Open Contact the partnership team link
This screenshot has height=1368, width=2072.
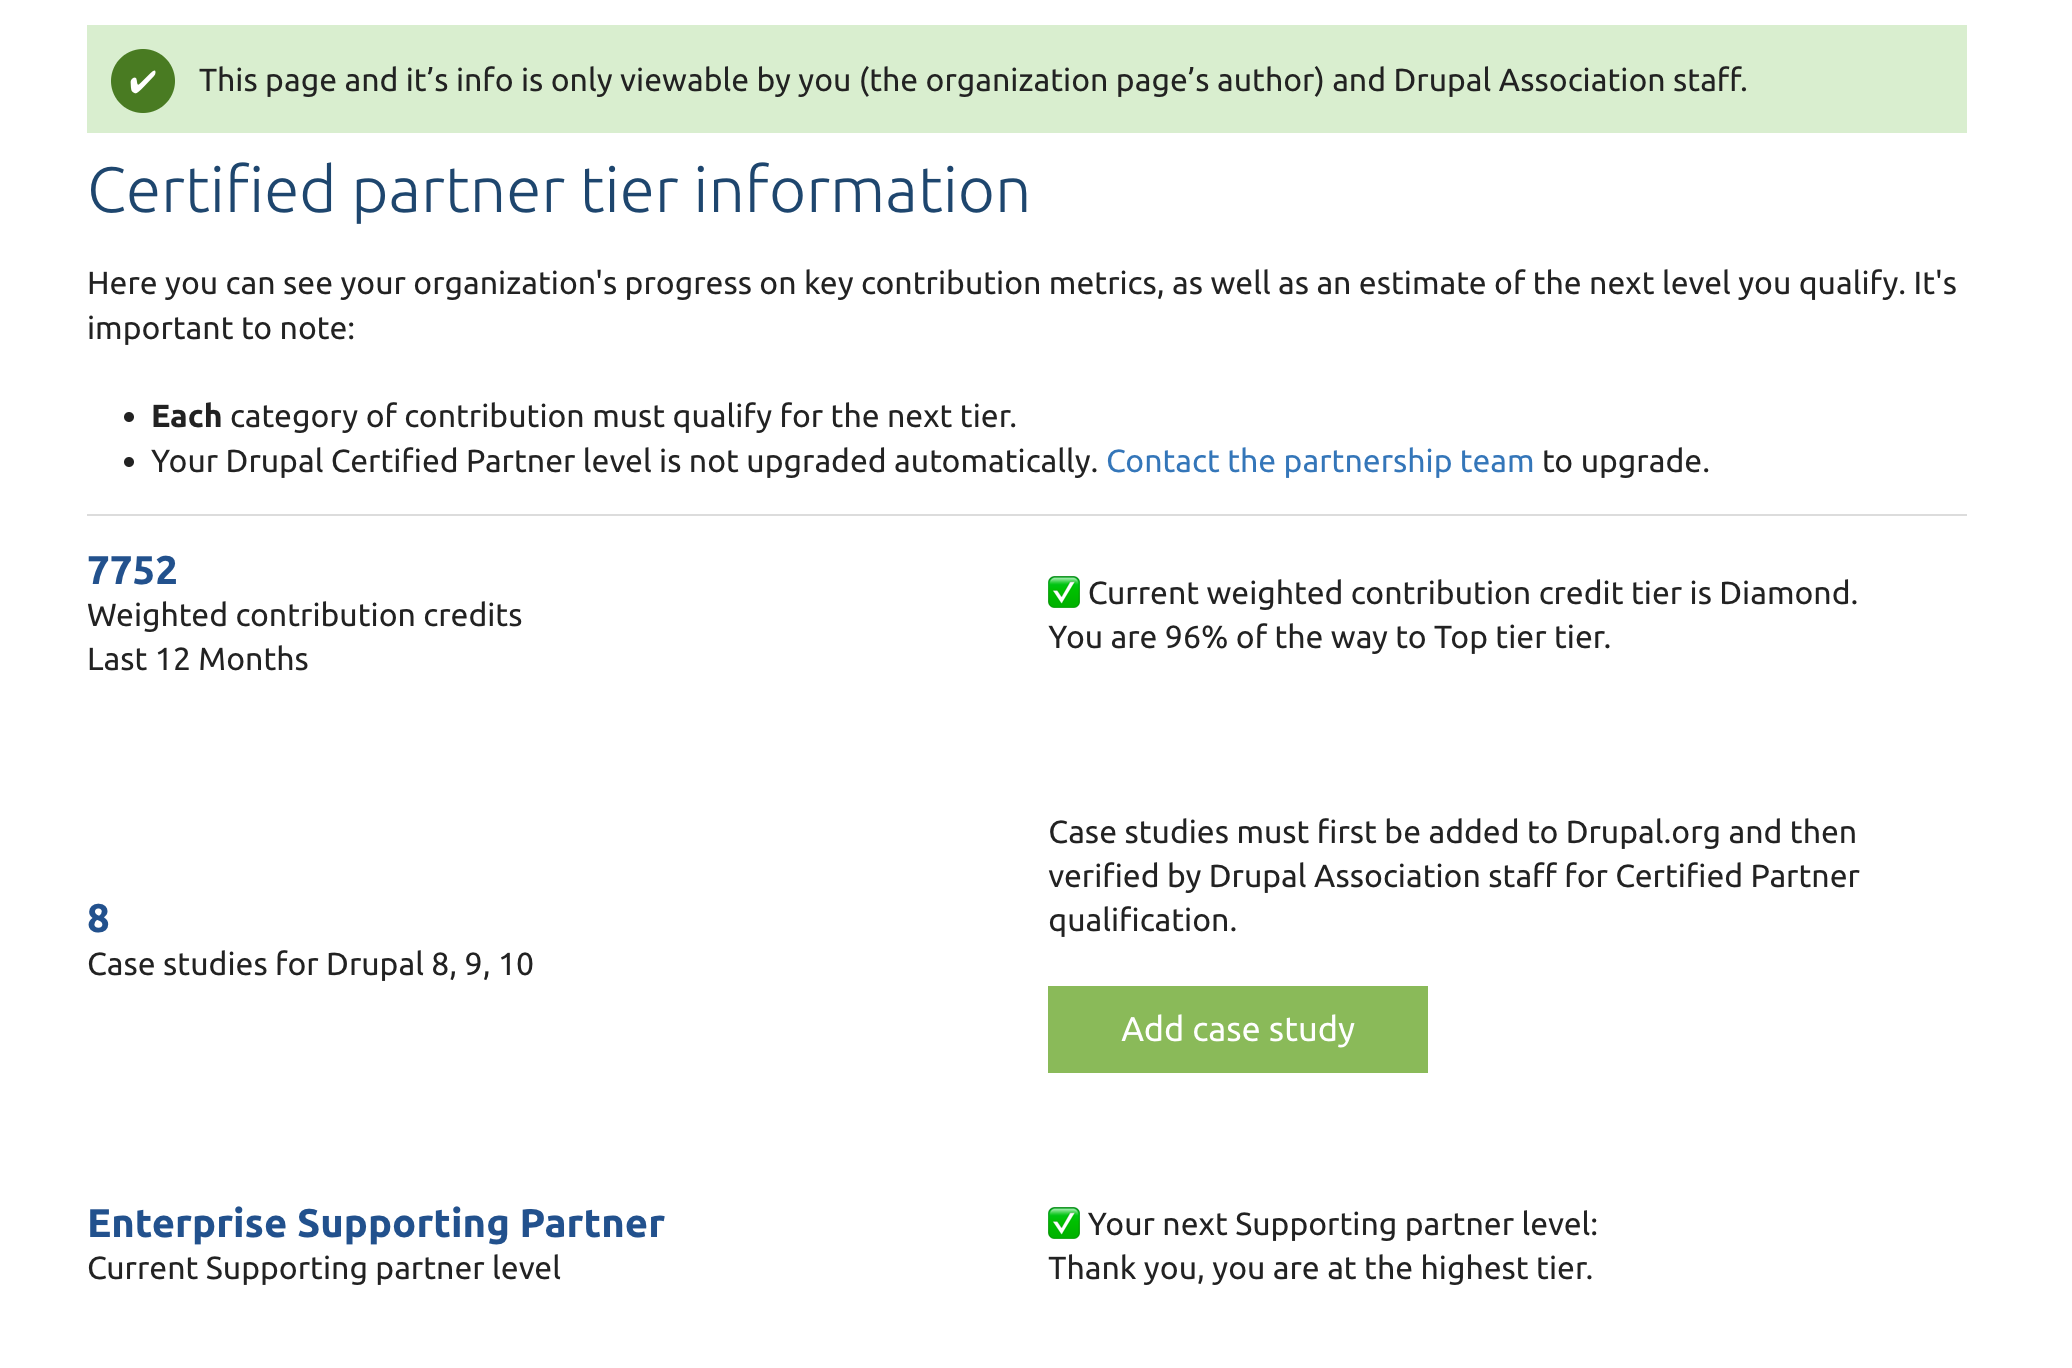(1319, 461)
